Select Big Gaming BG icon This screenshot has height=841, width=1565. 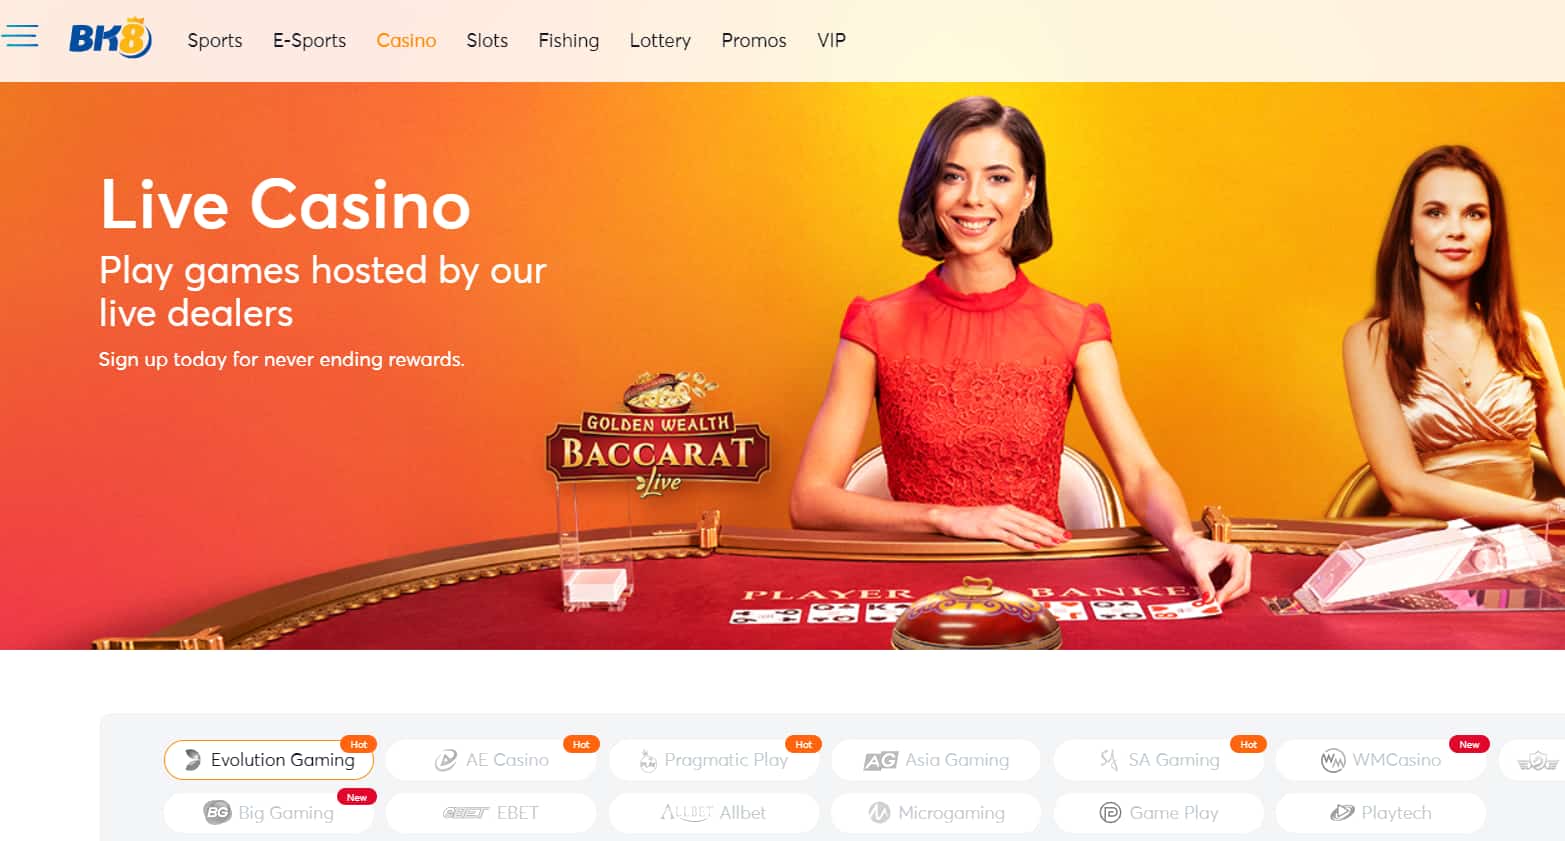[x=217, y=813]
